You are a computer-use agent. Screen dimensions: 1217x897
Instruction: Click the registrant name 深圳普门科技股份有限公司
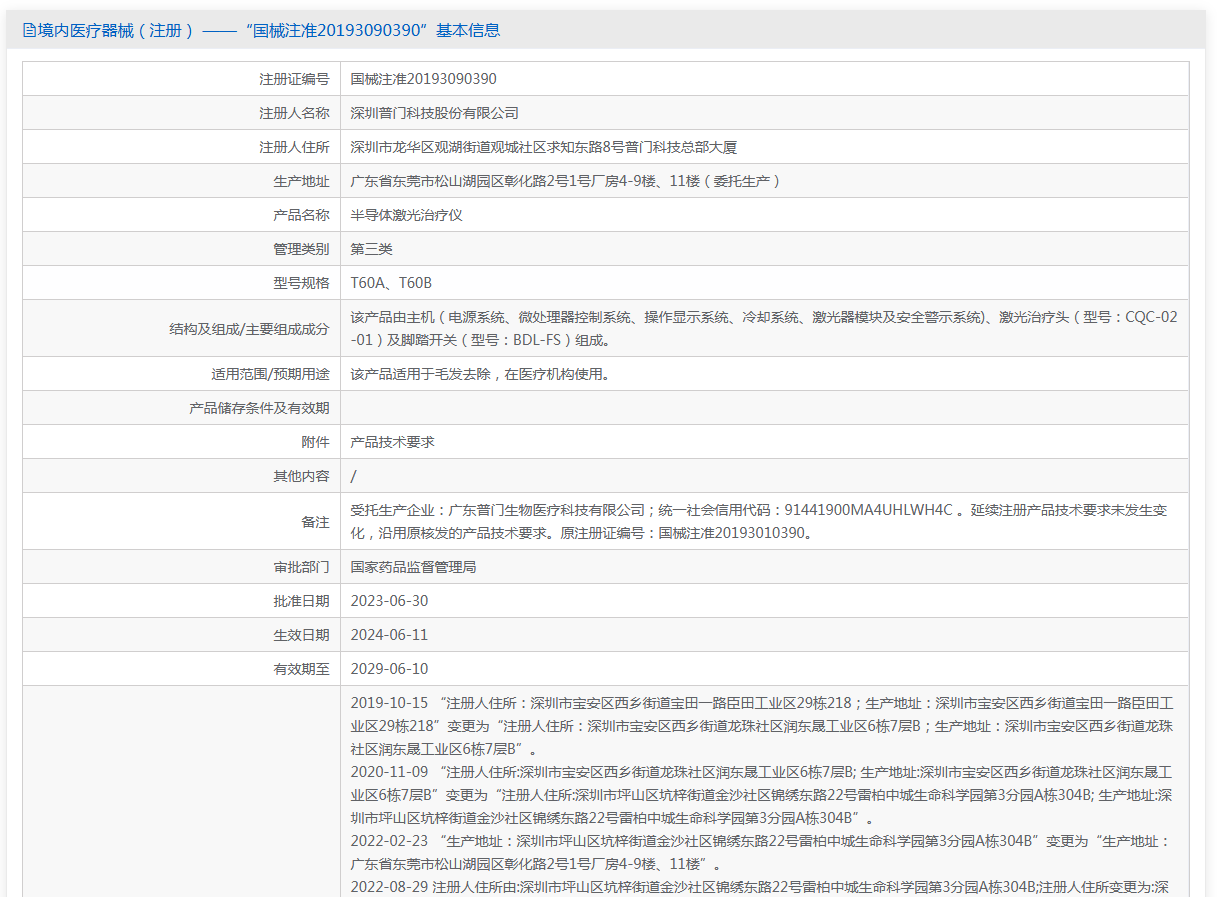[434, 113]
